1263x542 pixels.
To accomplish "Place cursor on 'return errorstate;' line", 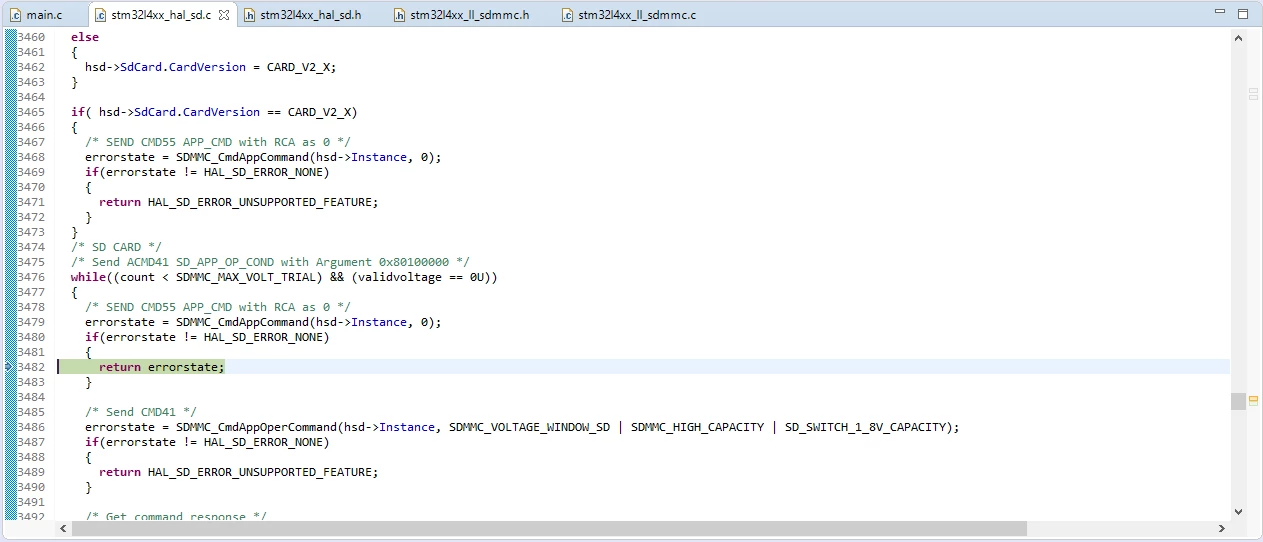I will 162,367.
